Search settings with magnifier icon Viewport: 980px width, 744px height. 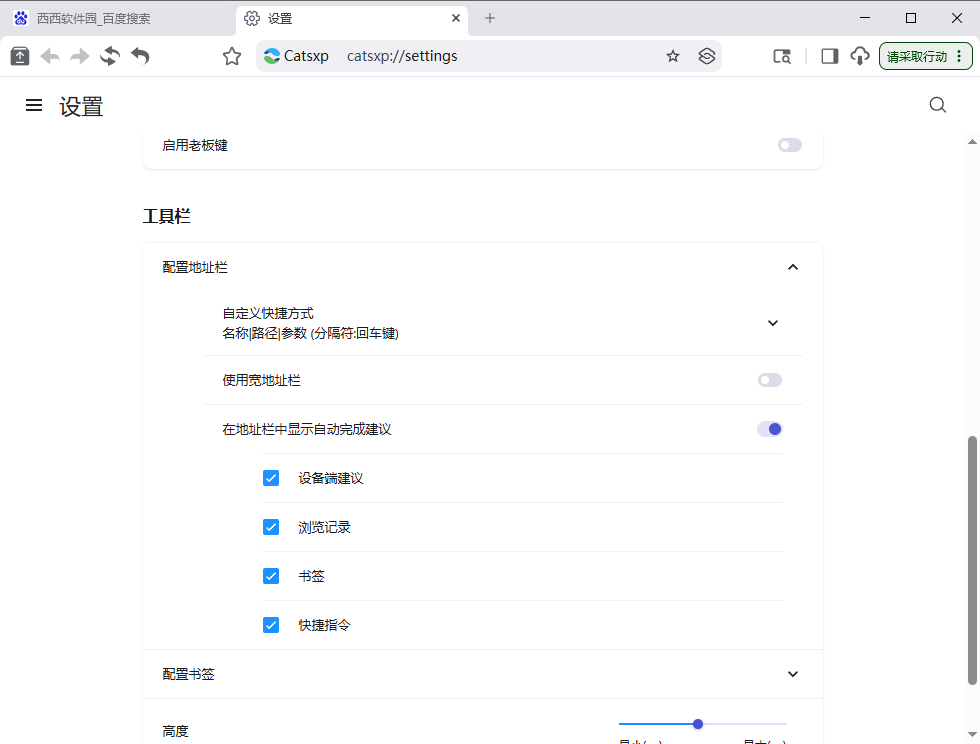[938, 105]
